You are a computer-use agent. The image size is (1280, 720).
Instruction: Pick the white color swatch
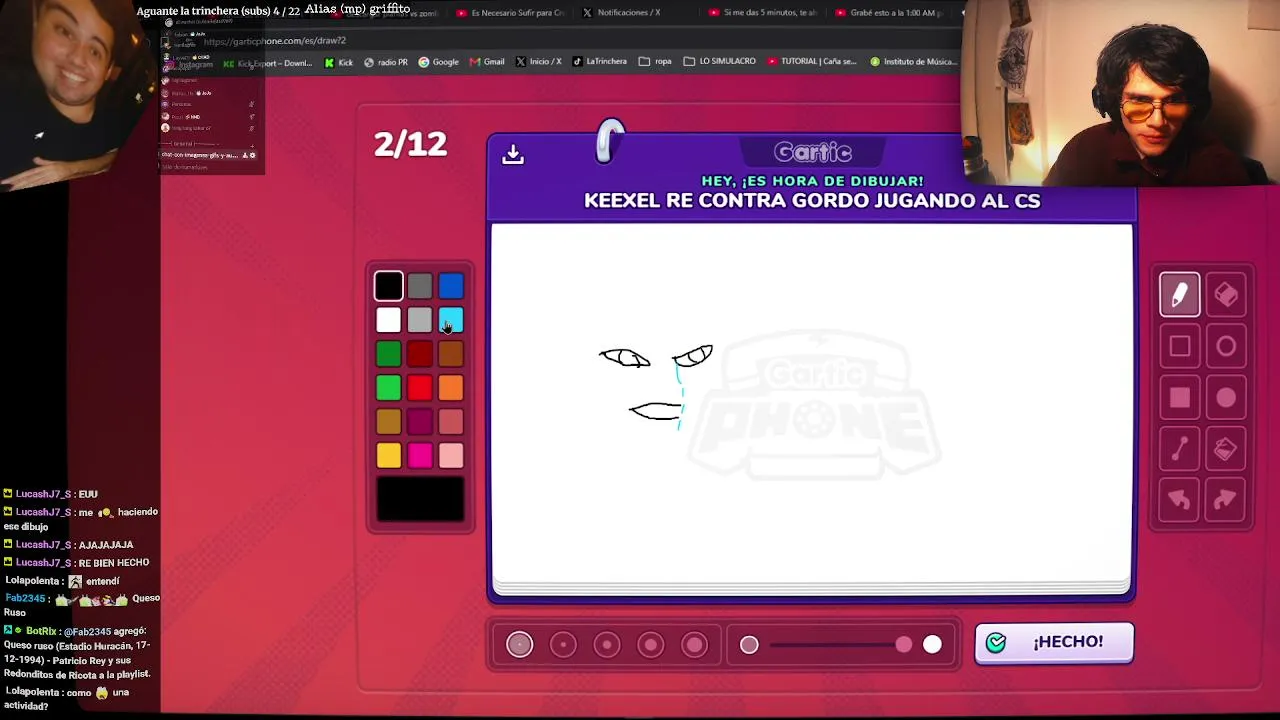point(389,320)
